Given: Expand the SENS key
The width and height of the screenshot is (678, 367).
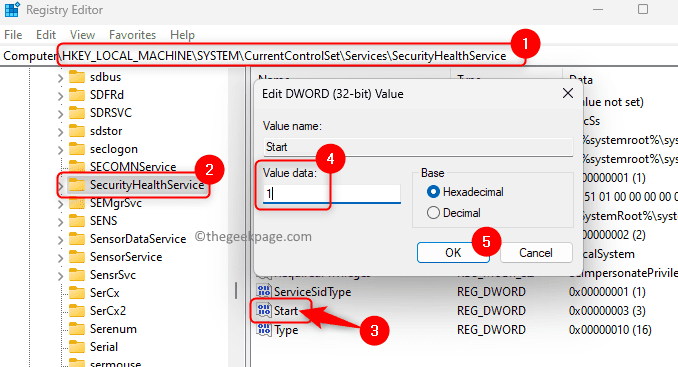Looking at the screenshot, I should 61,222.
